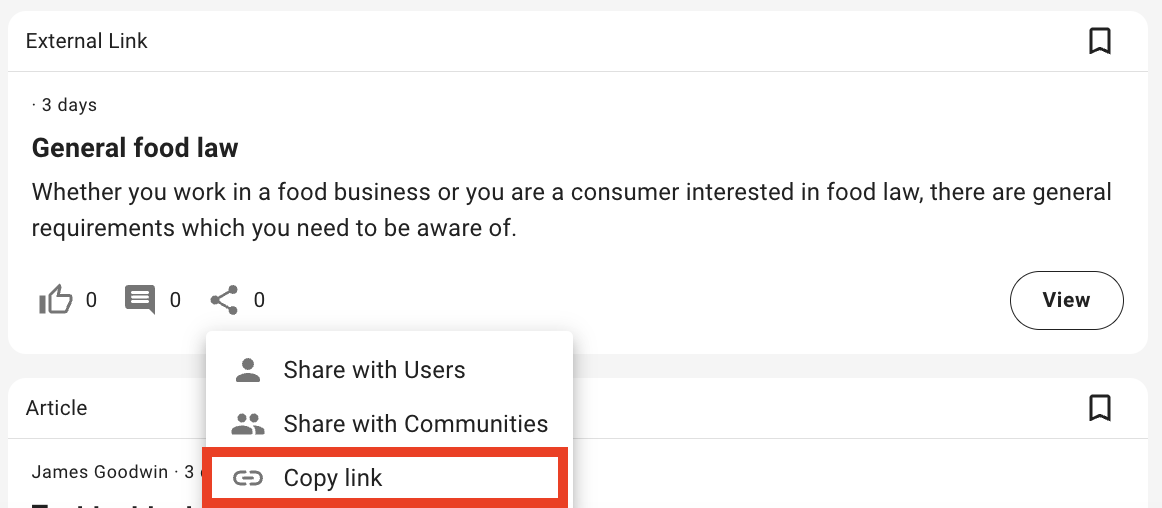Image resolution: width=1162 pixels, height=508 pixels.
Task: Bookmark the Article post
Action: click(1099, 408)
